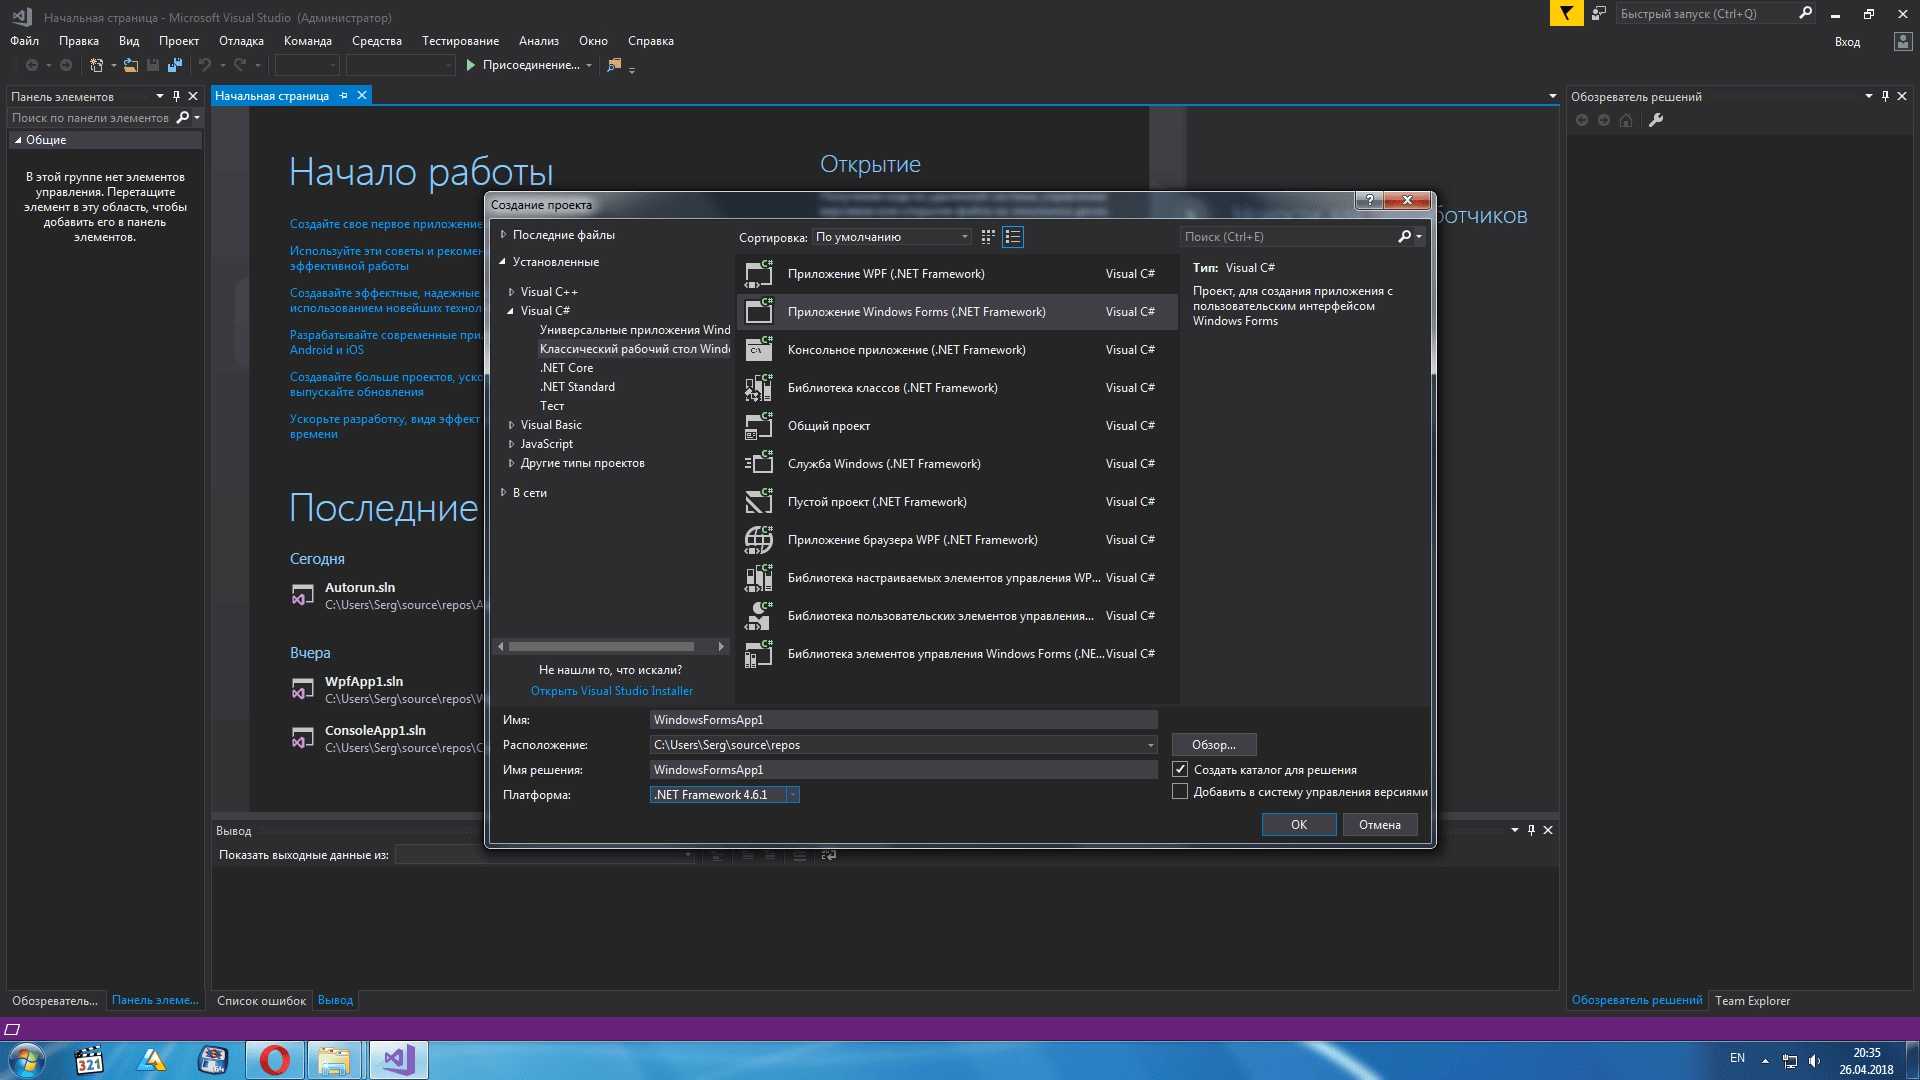Screen dimensions: 1920x1080
Task: Open the Visual Studio Installer link
Action: (612, 691)
